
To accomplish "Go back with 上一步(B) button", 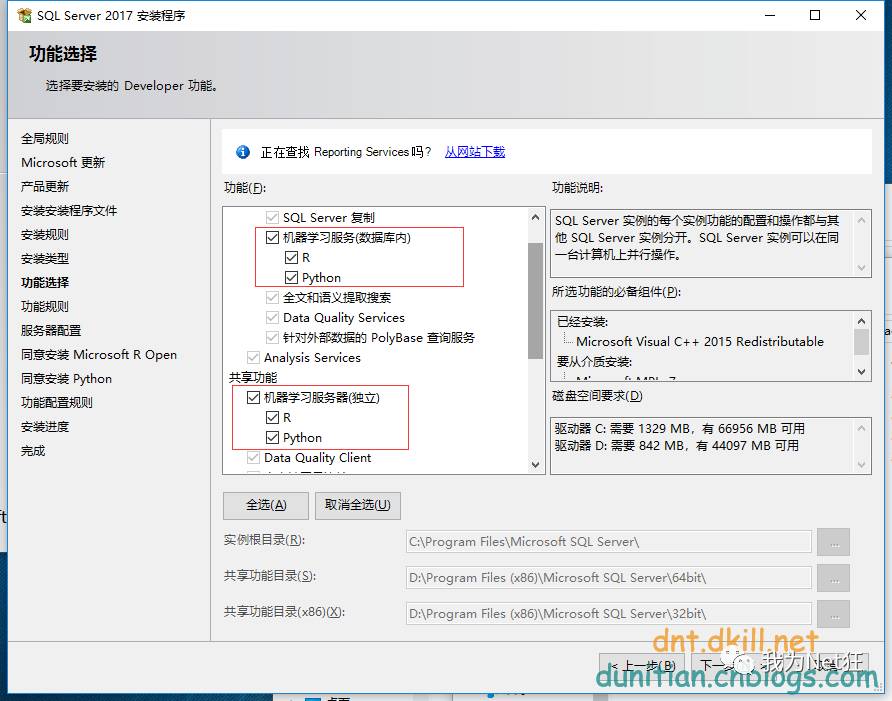I will [643, 665].
